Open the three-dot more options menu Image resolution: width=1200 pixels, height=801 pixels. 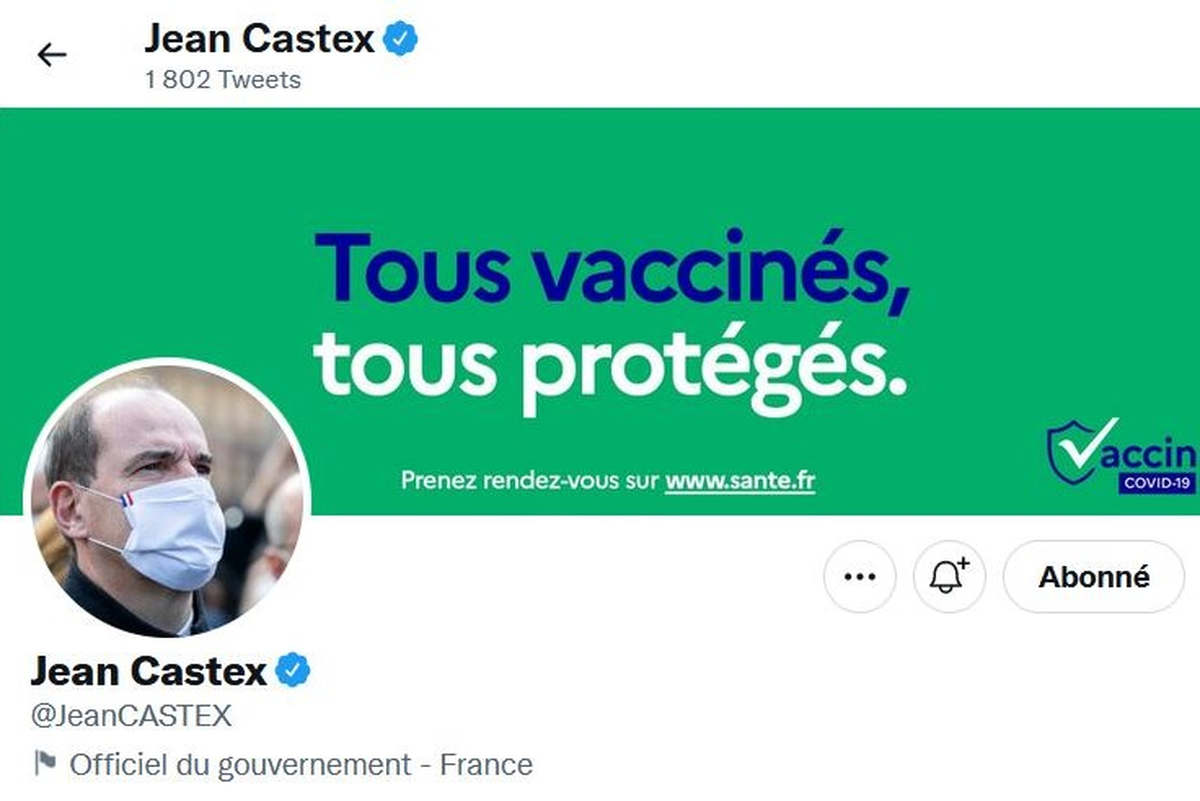pyautogui.click(x=860, y=577)
